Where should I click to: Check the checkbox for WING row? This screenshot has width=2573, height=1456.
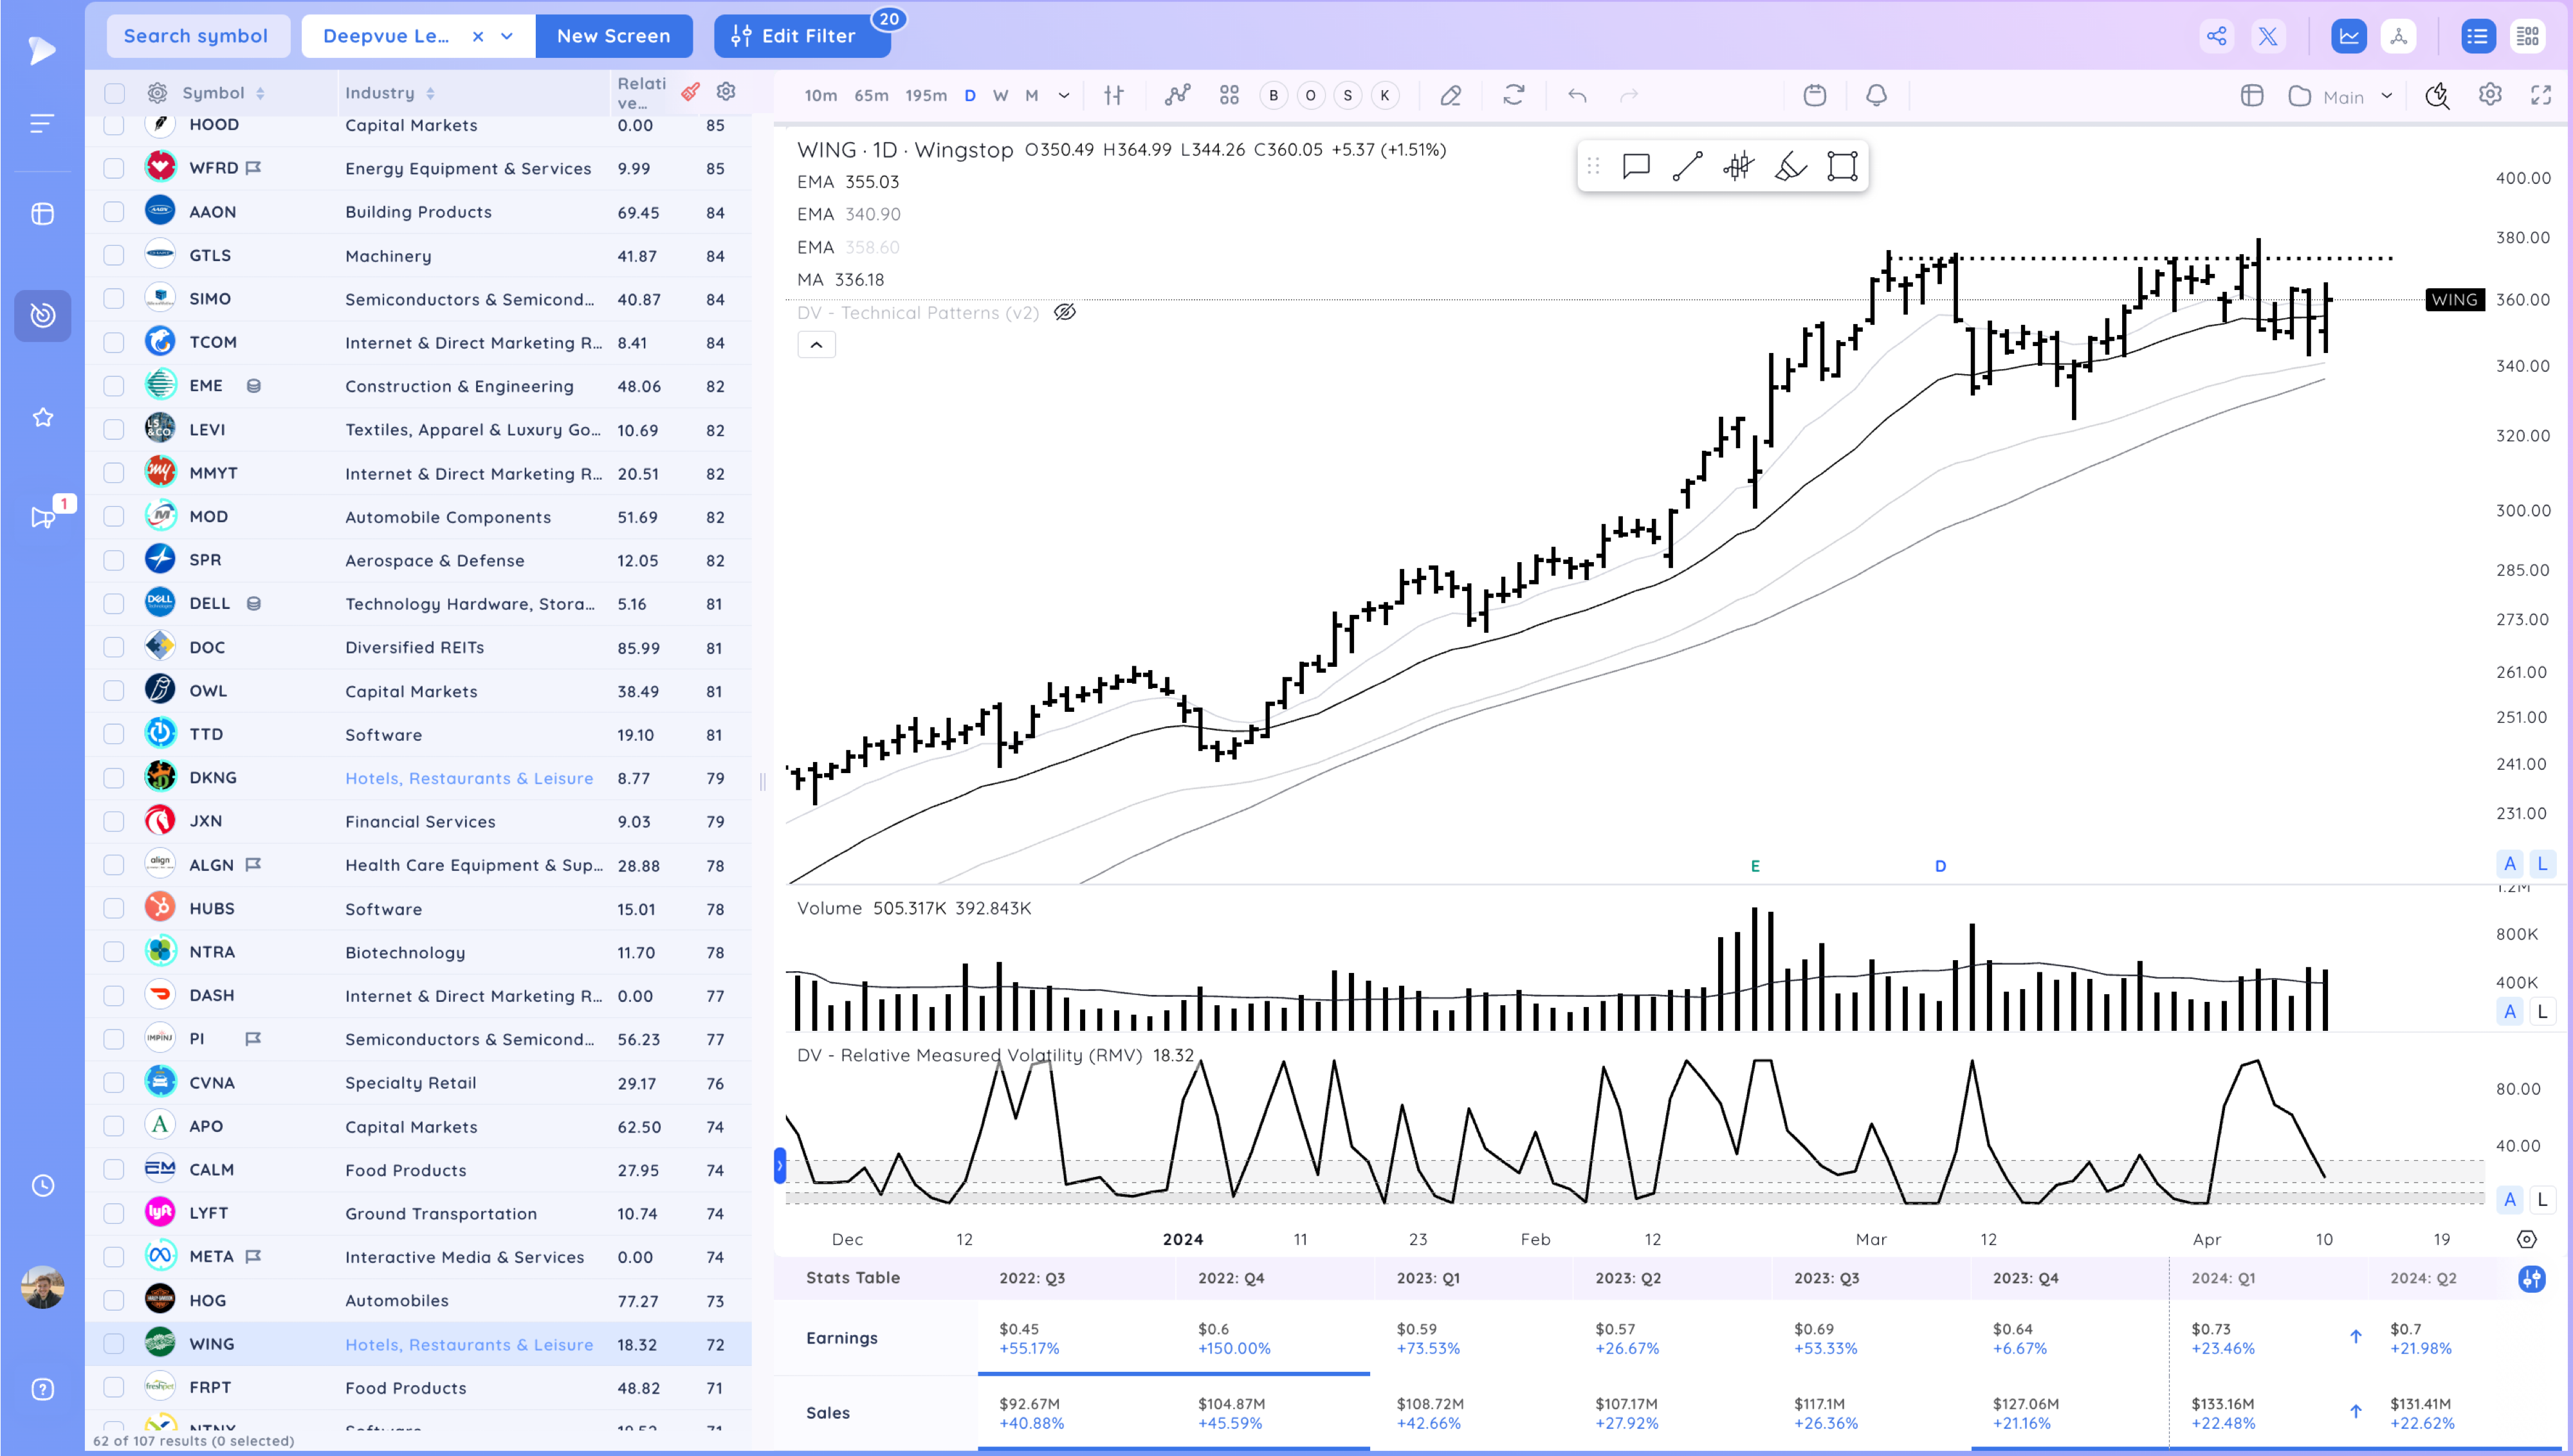pos(114,1344)
